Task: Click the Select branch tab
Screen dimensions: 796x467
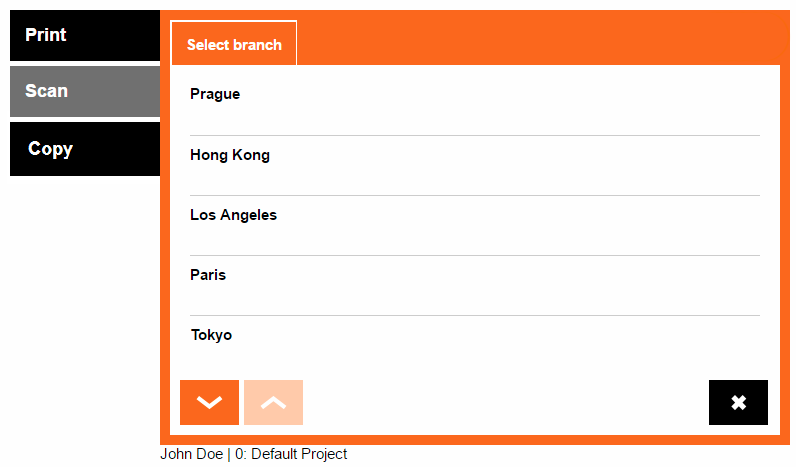Action: [234, 44]
